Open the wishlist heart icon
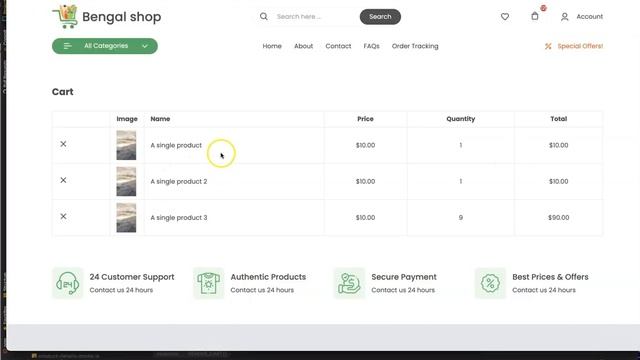640x360 pixels. click(x=505, y=17)
